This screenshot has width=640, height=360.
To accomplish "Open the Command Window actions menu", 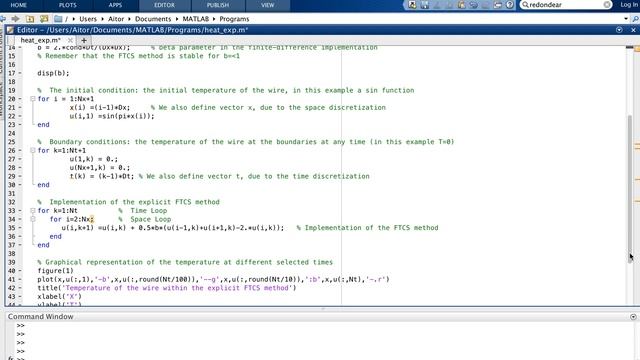I will (x=633, y=317).
